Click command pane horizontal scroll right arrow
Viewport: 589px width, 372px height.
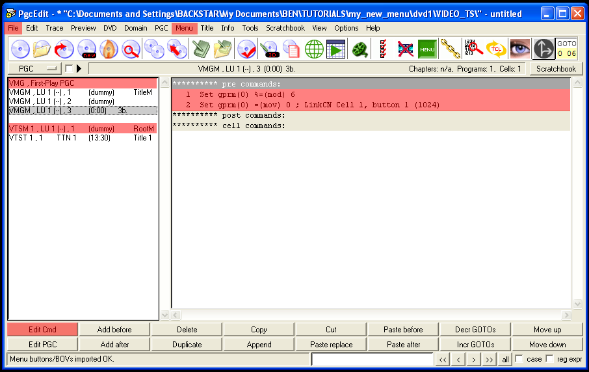click(566, 315)
